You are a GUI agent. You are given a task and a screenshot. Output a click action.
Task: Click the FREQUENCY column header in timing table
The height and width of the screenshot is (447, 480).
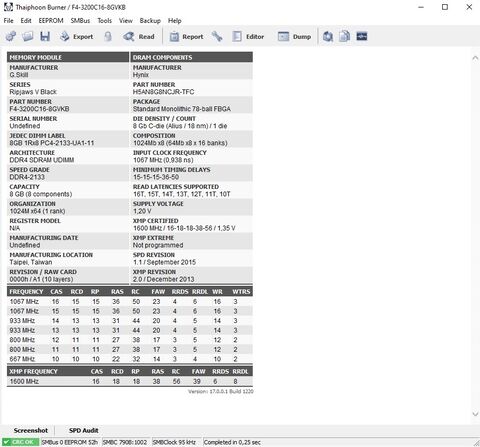pyautogui.click(x=26, y=292)
